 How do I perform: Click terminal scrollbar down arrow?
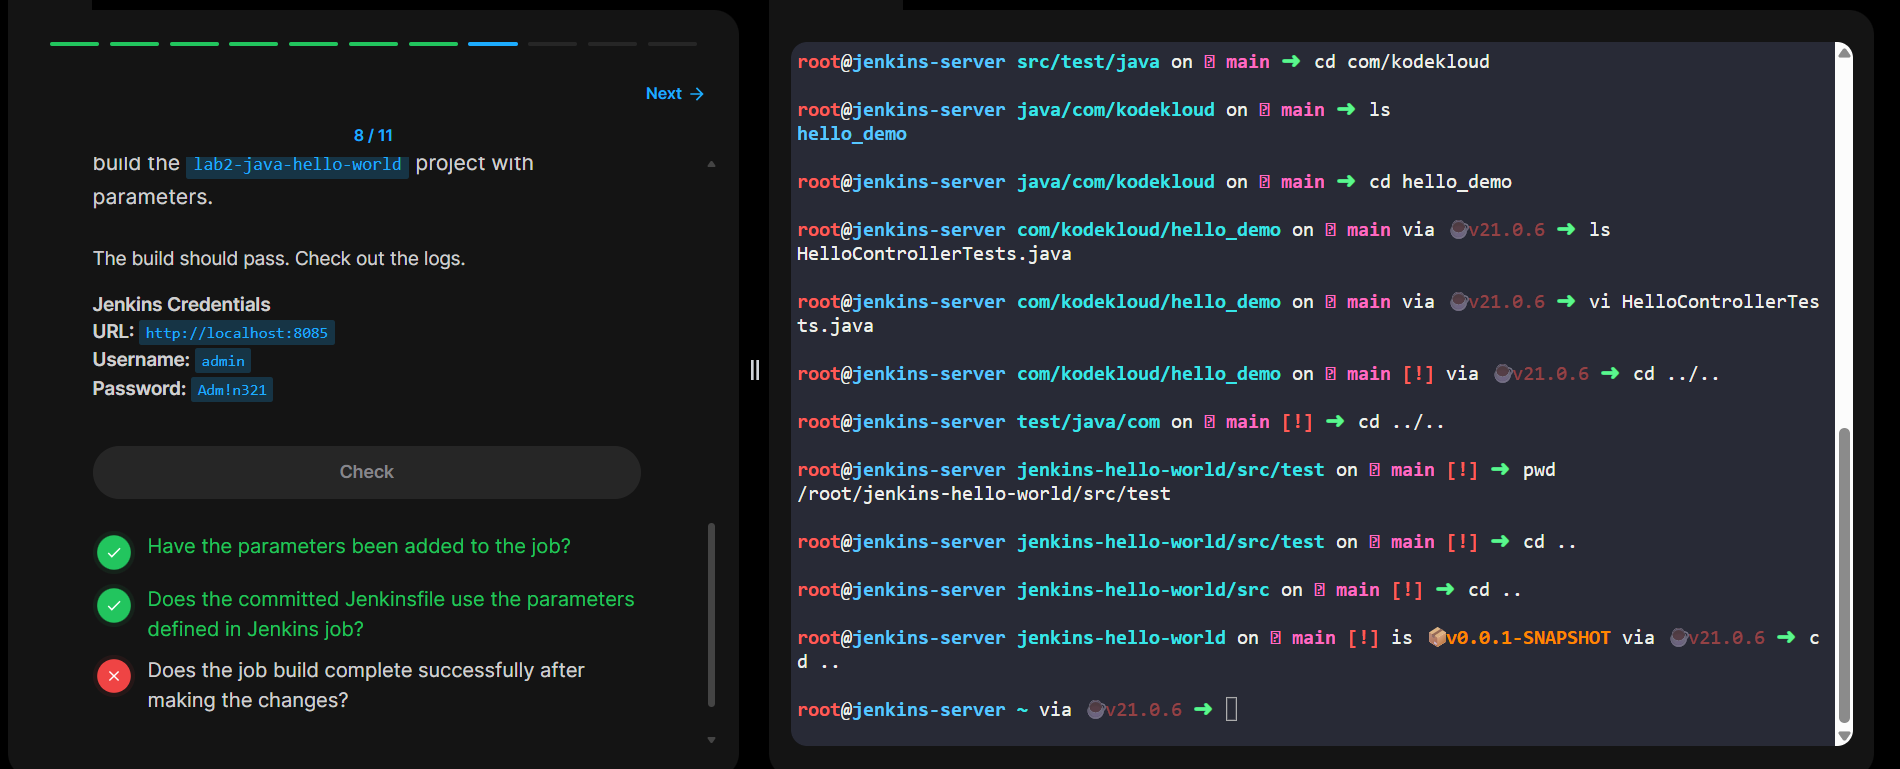pyautogui.click(x=1845, y=736)
